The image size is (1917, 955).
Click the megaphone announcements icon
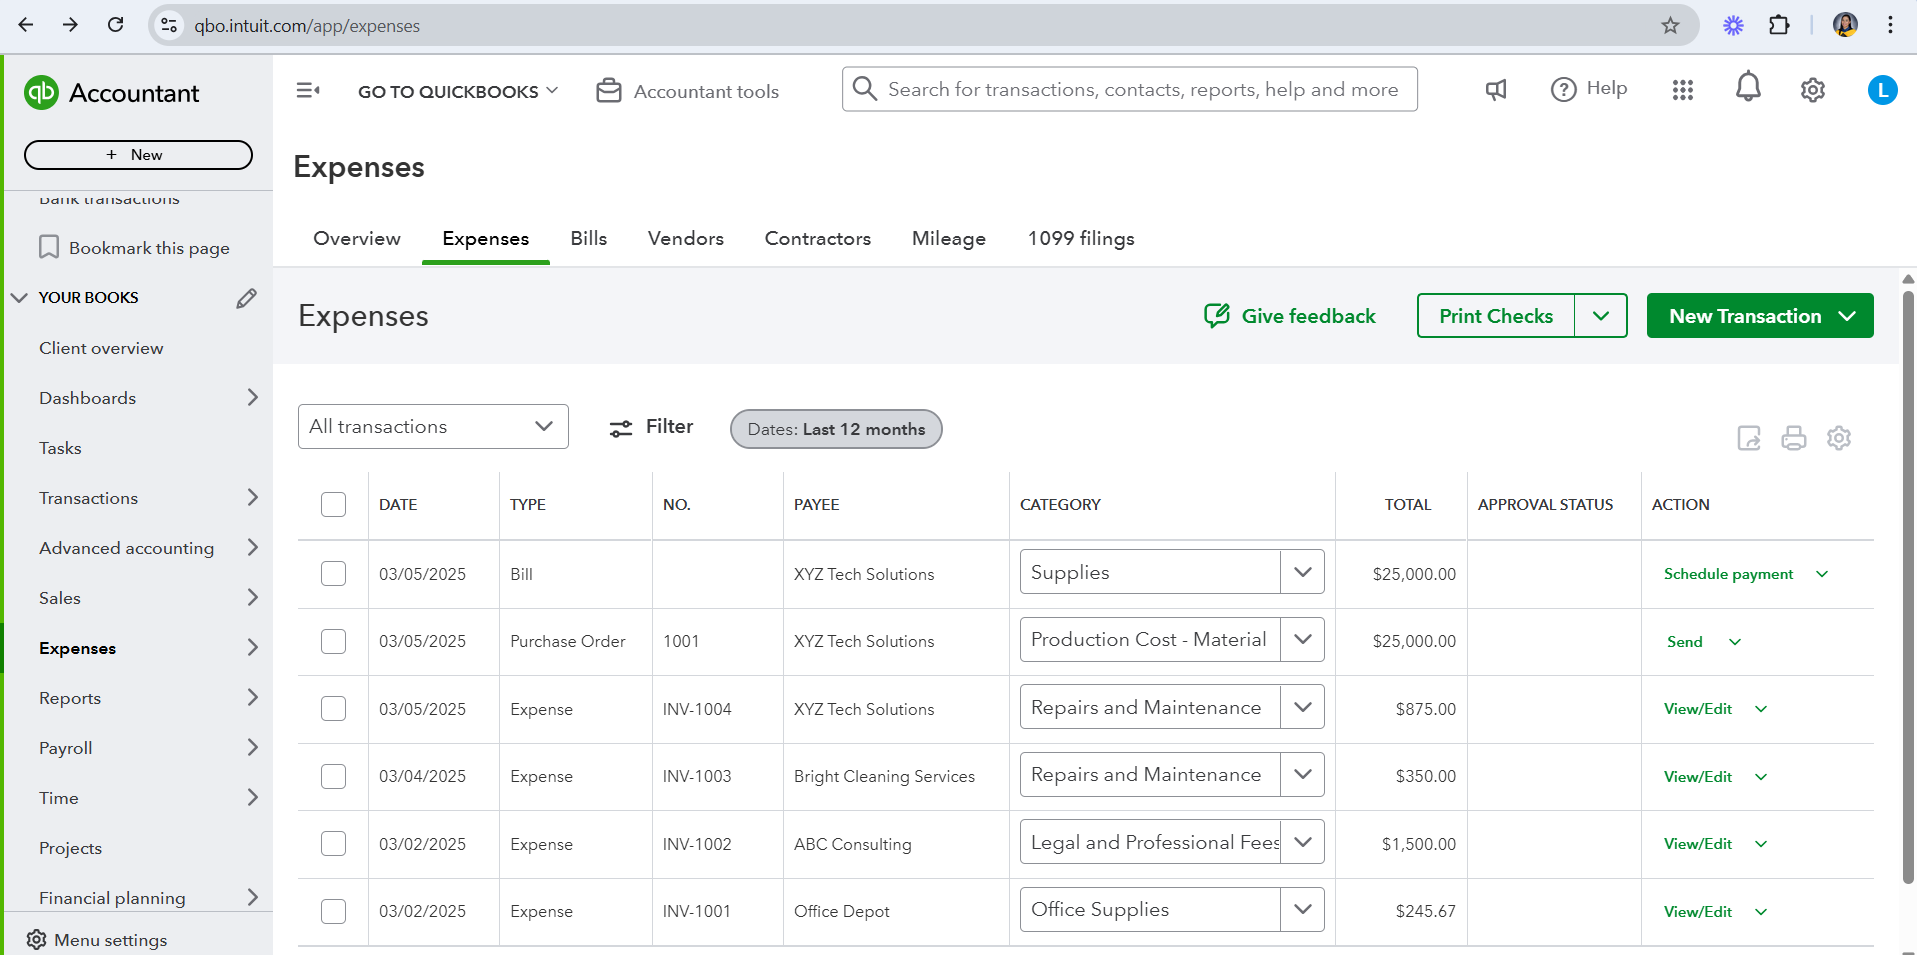1496,90
